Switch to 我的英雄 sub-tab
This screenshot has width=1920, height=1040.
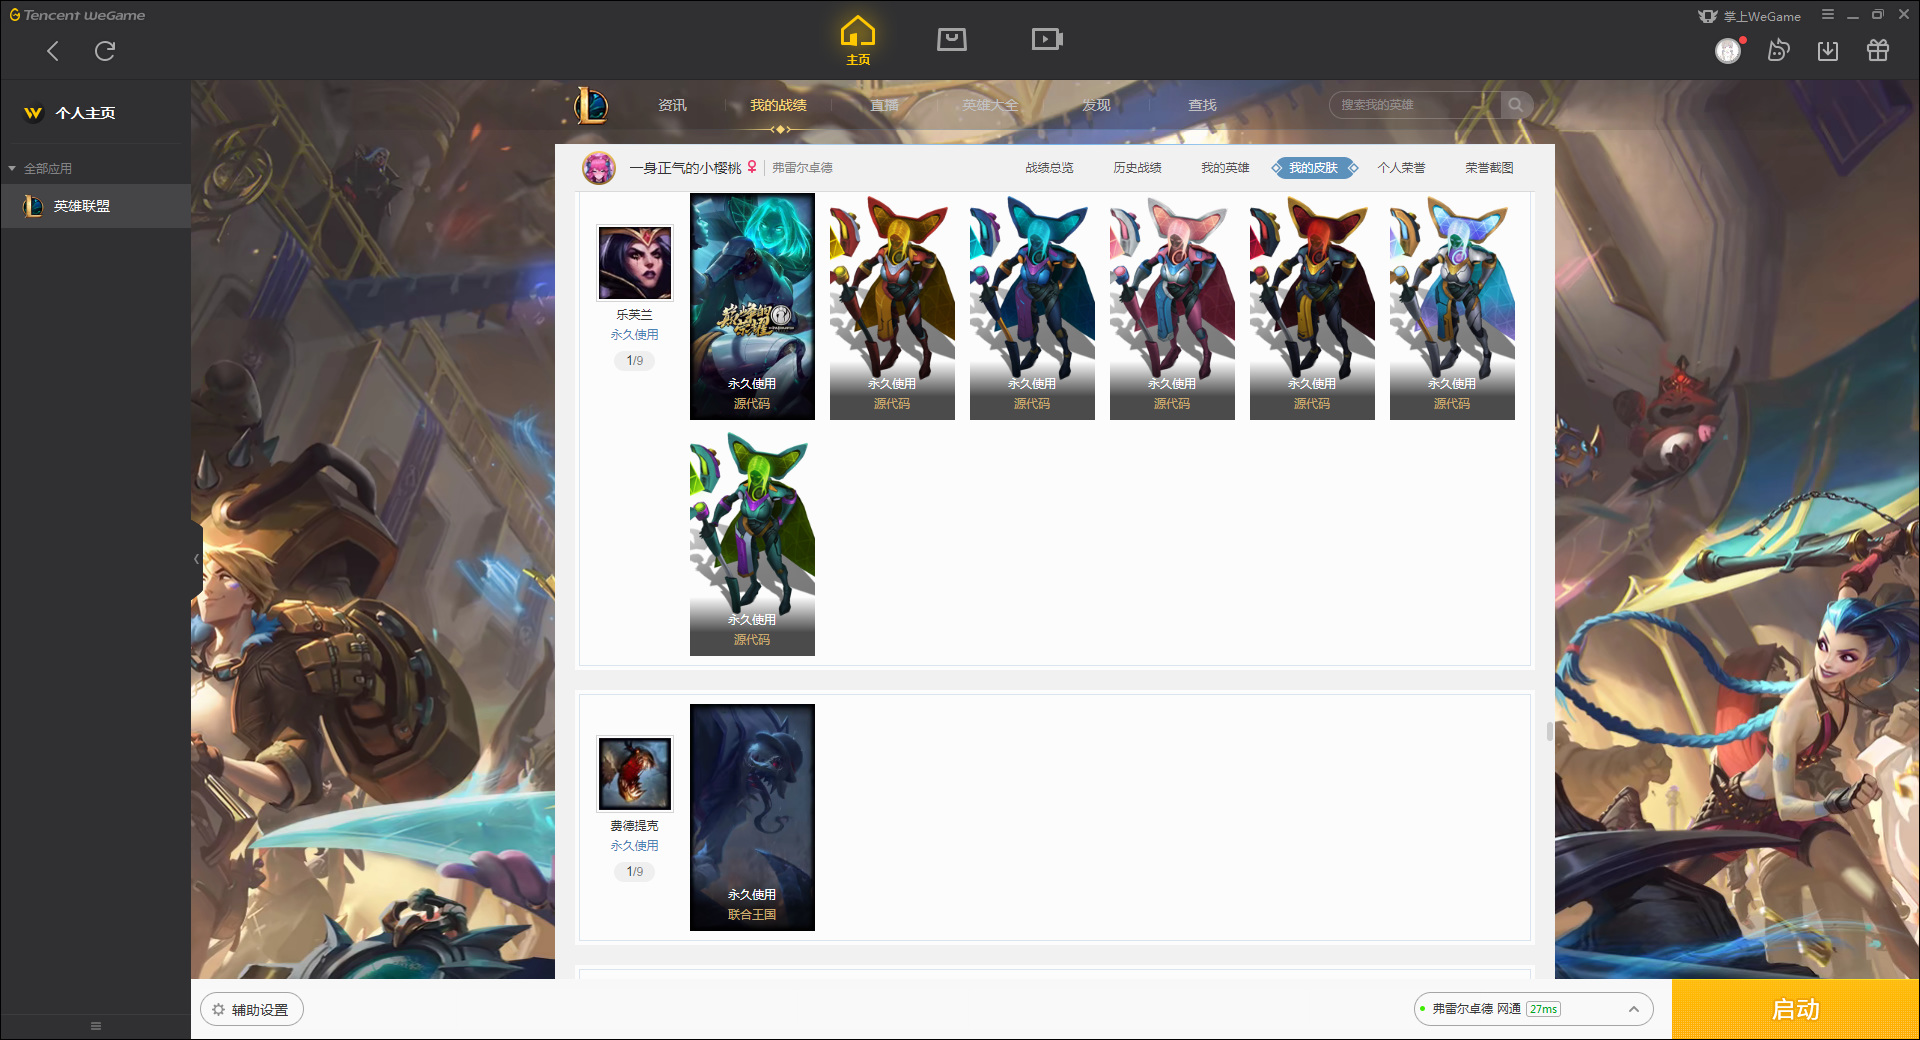coord(1225,168)
